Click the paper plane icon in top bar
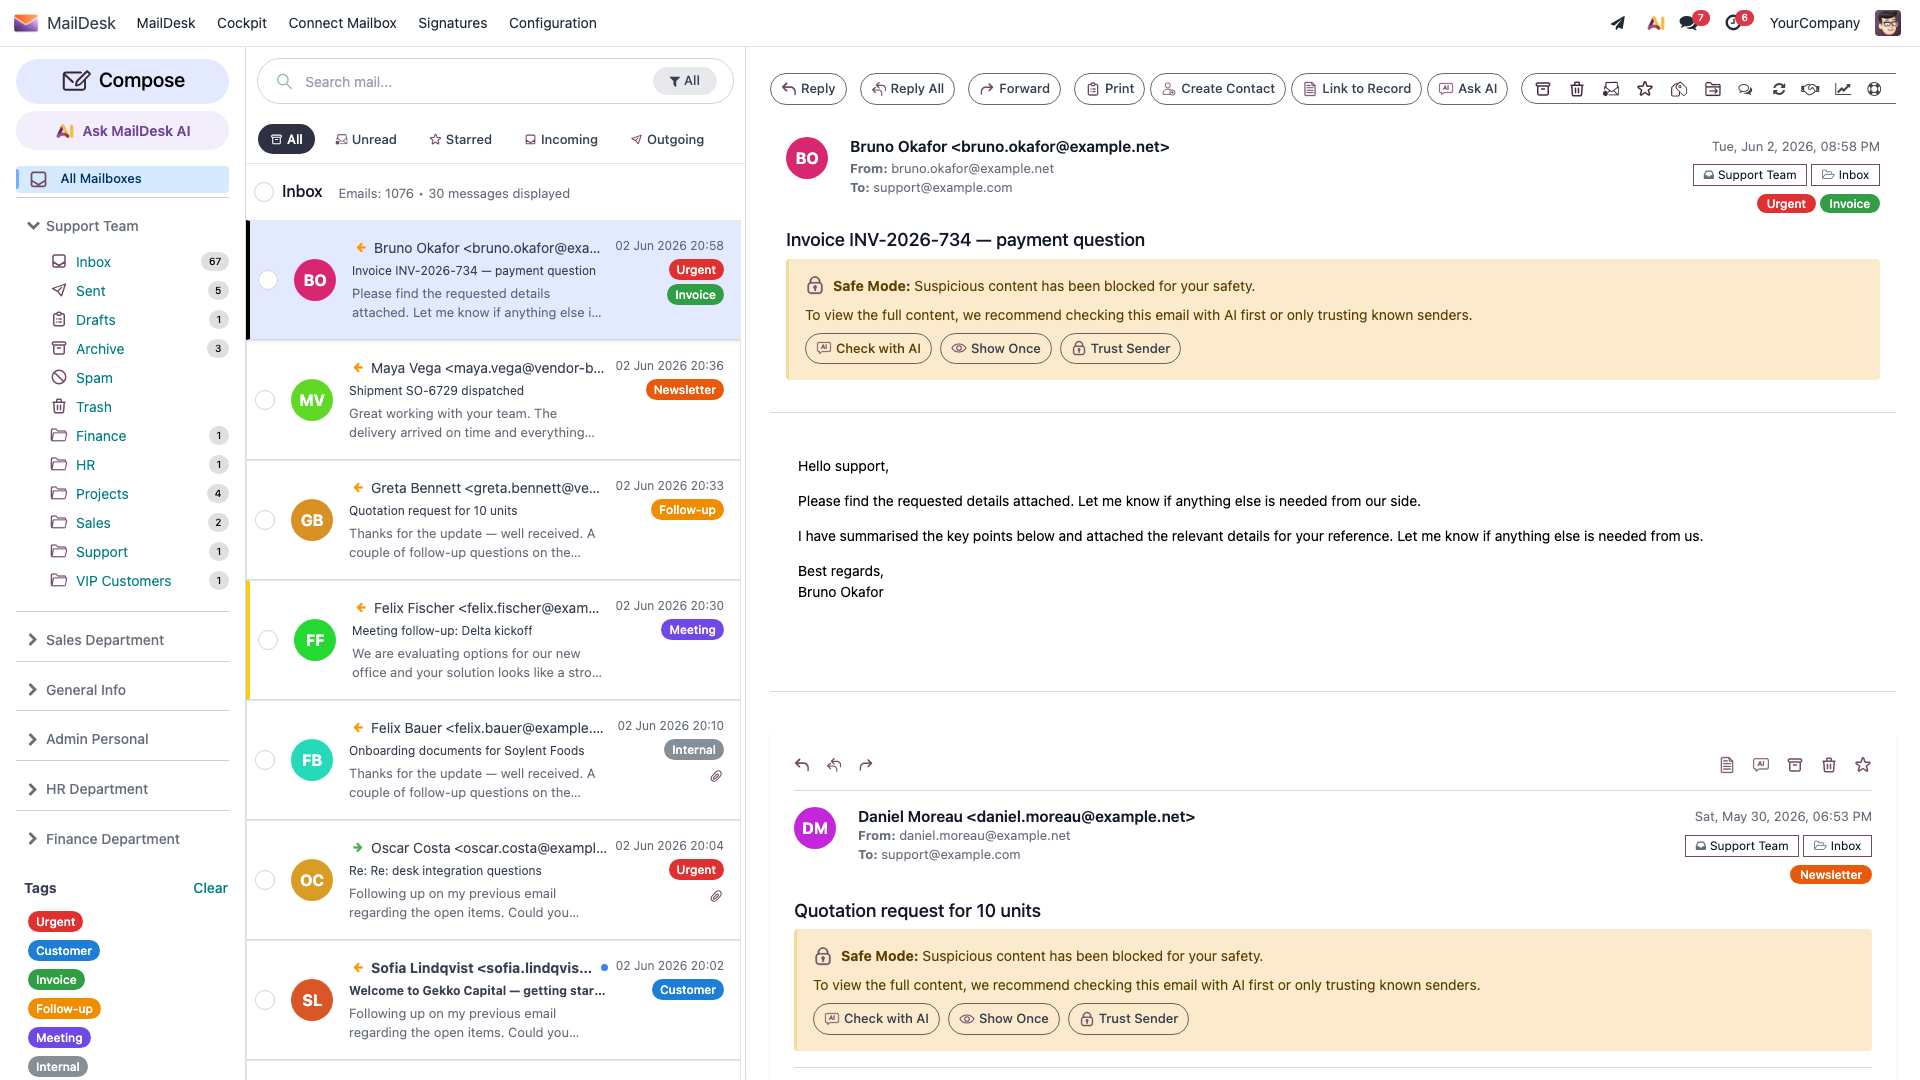Screen dimensions: 1920x1080 1618,23
